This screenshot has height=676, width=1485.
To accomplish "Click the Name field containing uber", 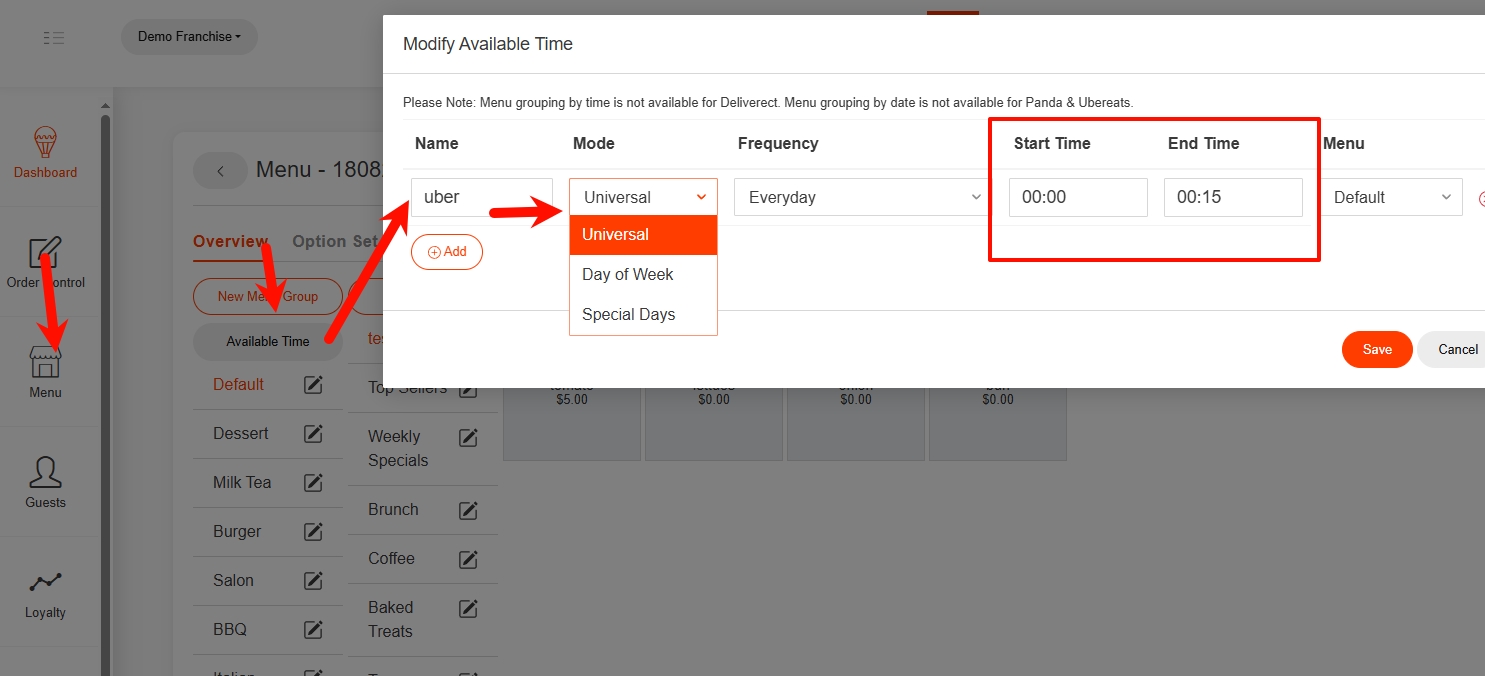I will pos(481,198).
